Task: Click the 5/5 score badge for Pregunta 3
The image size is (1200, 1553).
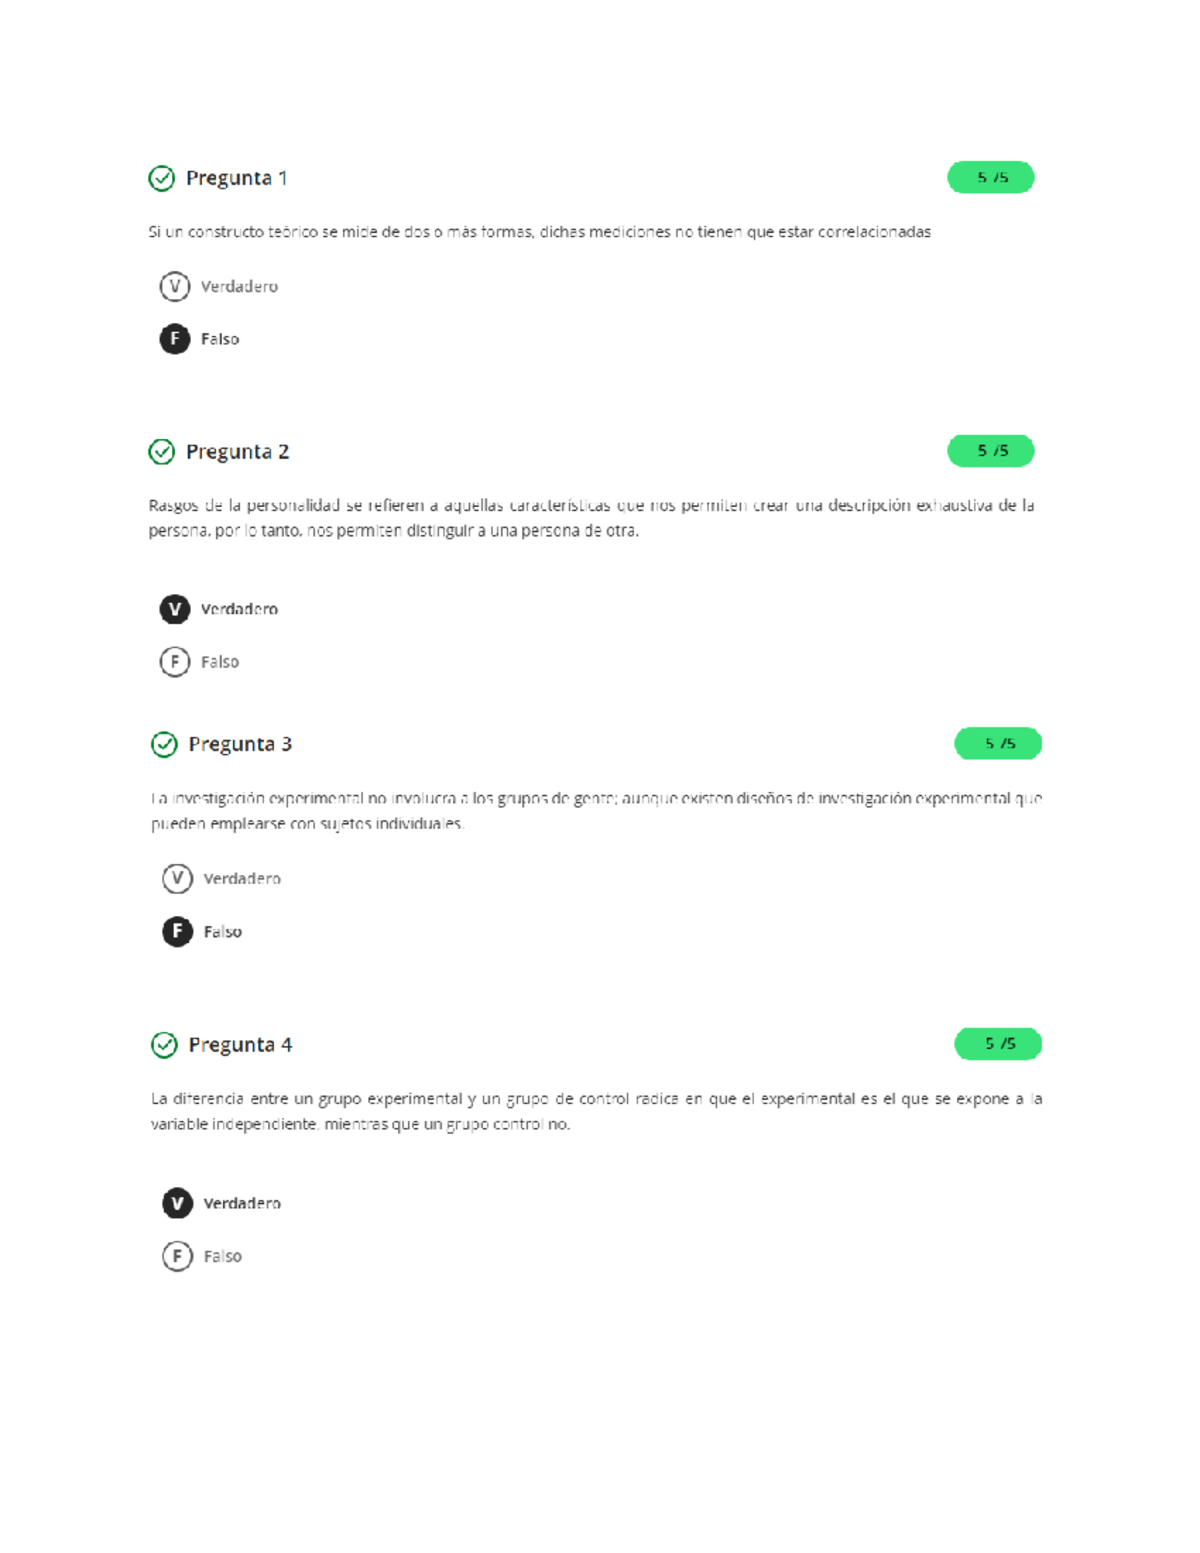Action: coord(998,744)
